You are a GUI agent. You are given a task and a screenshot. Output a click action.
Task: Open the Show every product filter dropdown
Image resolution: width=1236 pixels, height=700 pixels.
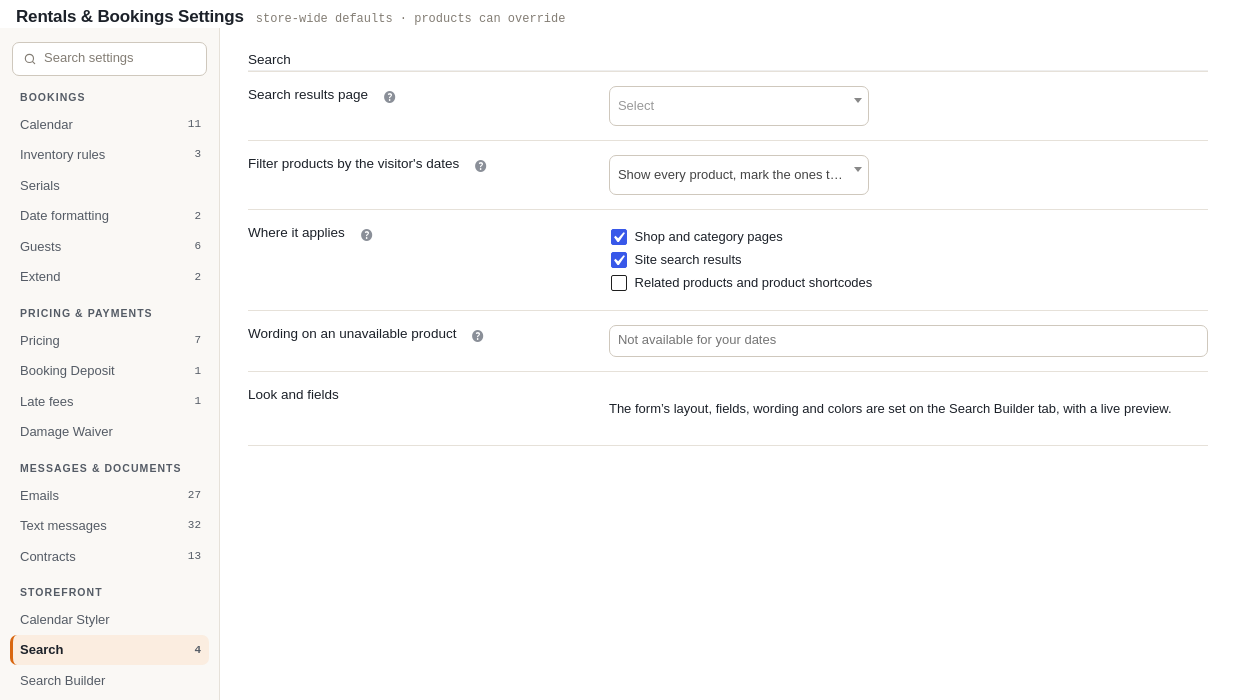point(739,175)
